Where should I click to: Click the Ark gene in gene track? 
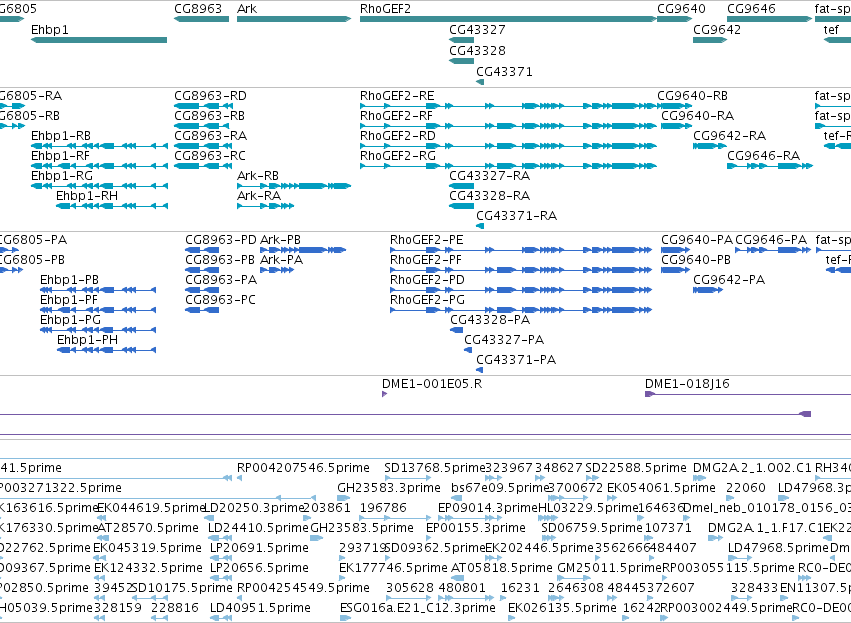pos(294,19)
